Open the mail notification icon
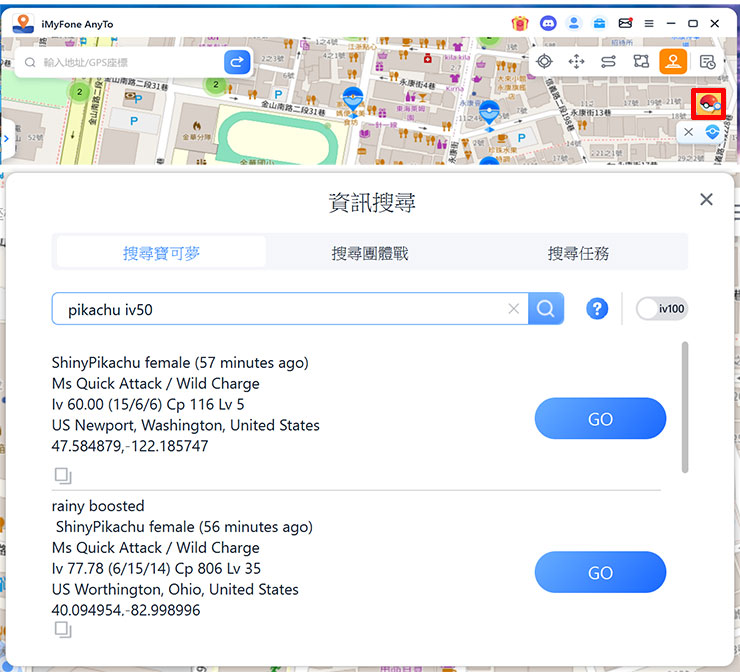The height and width of the screenshot is (672, 740). (x=625, y=23)
